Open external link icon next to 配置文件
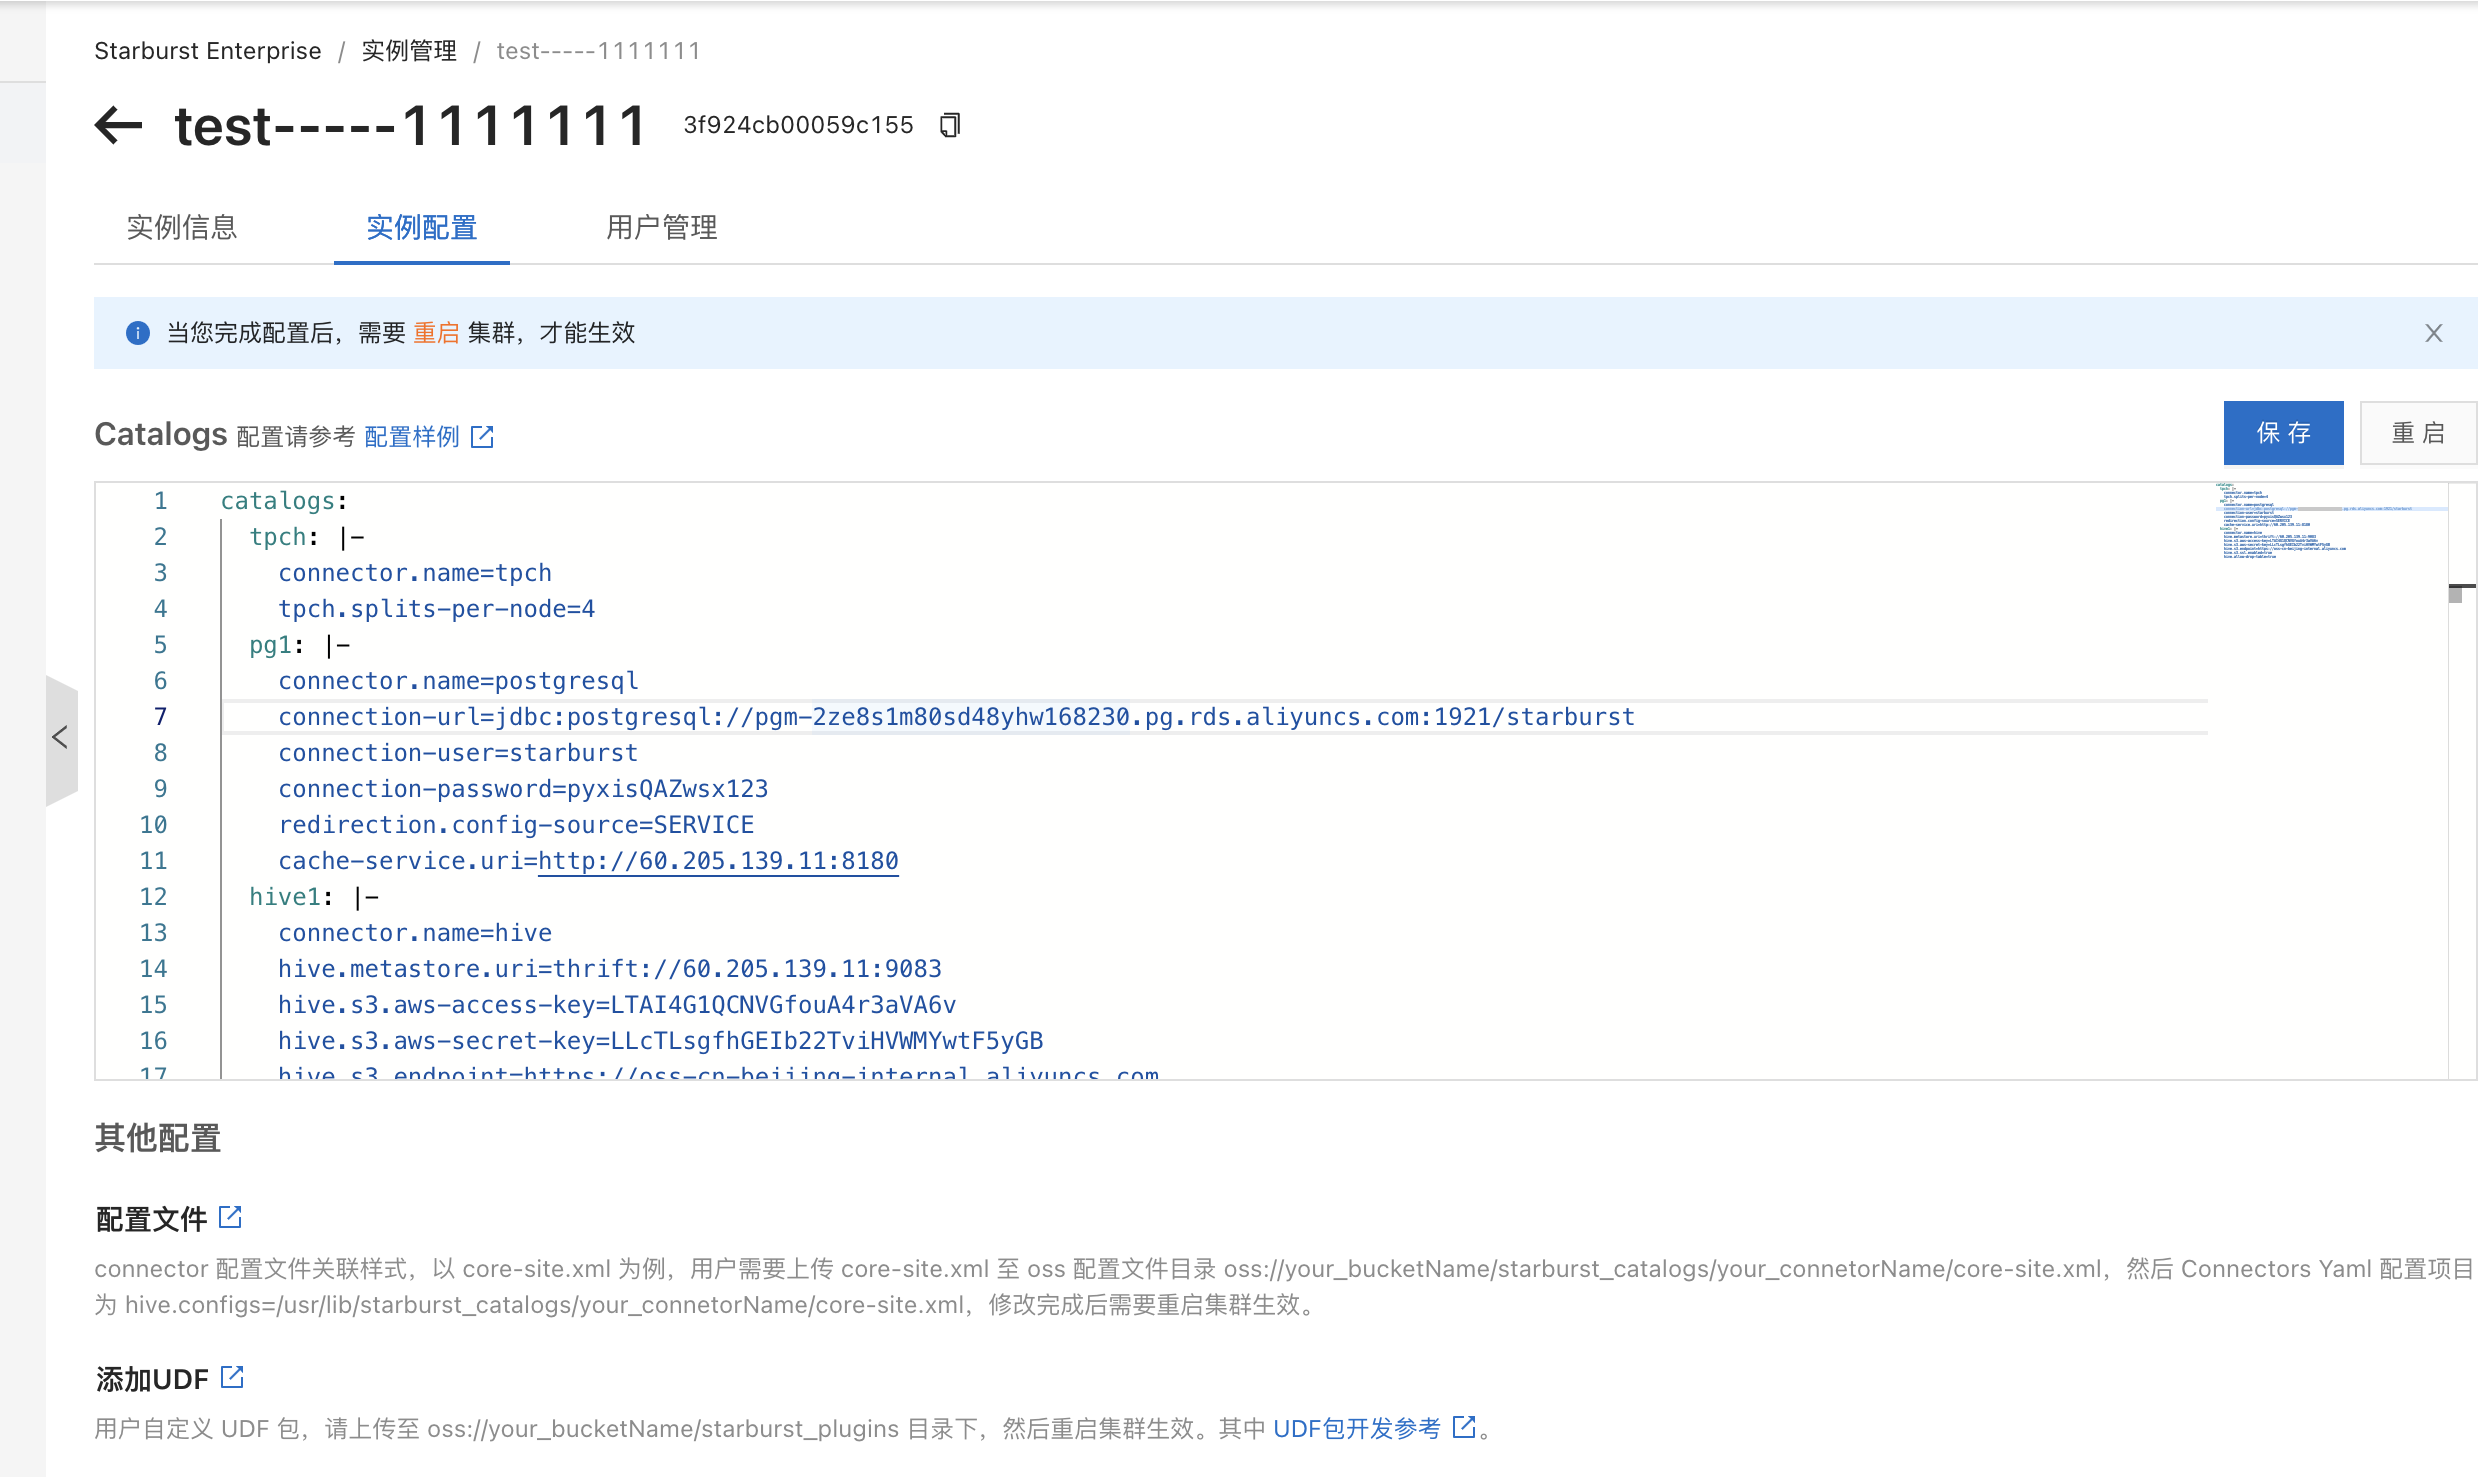The width and height of the screenshot is (2478, 1478). [230, 1217]
